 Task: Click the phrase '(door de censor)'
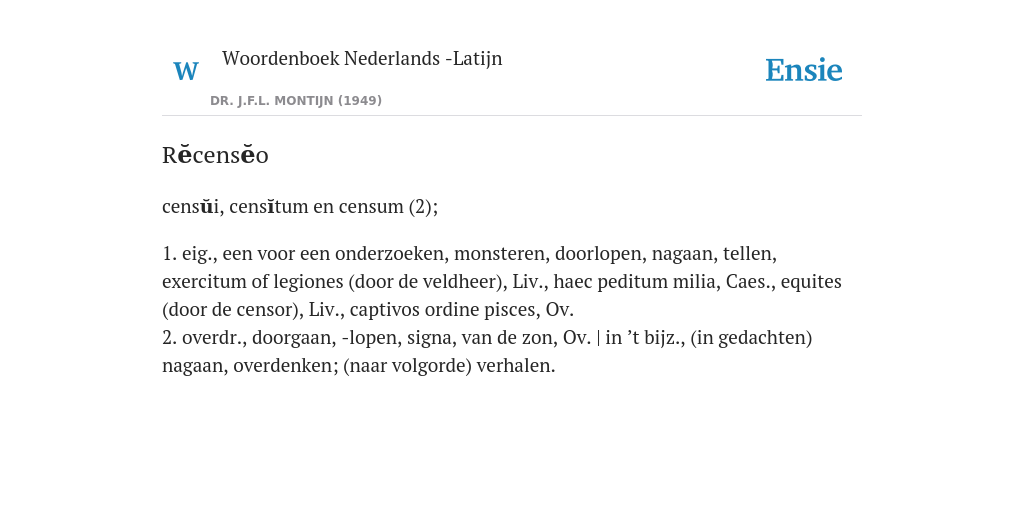[x=233, y=310]
